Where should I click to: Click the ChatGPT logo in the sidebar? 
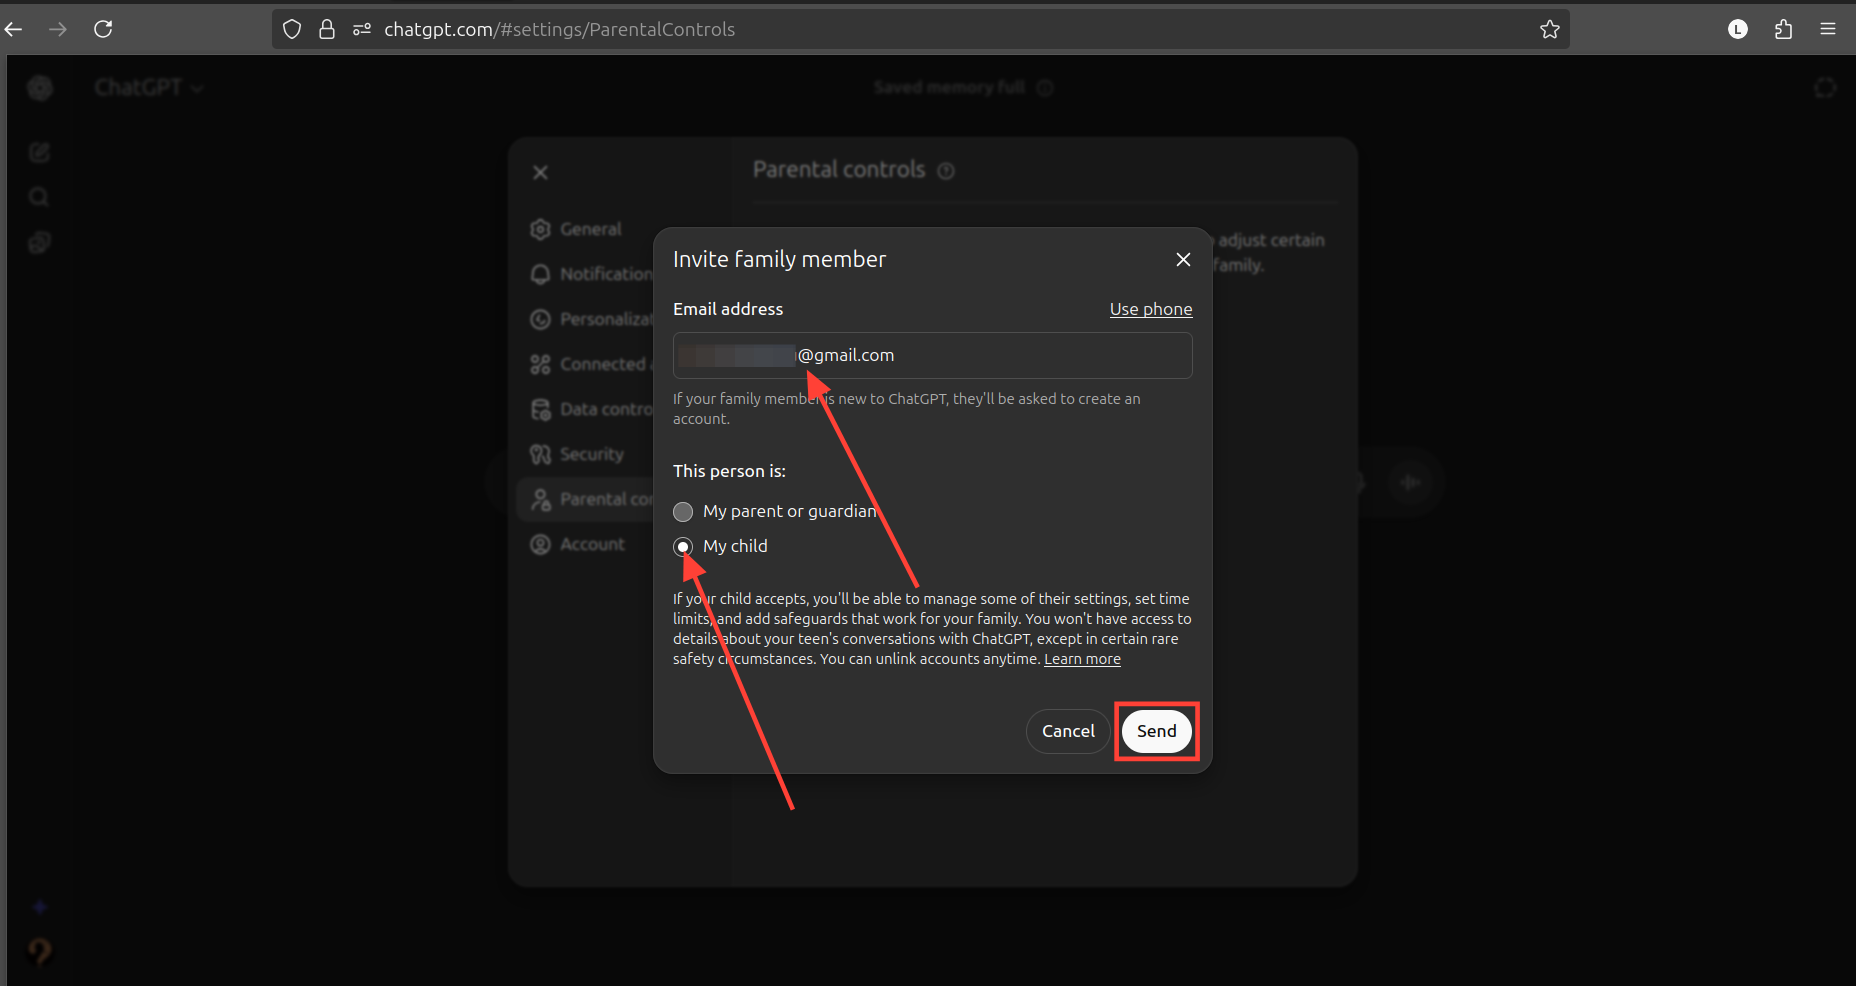[x=40, y=88]
